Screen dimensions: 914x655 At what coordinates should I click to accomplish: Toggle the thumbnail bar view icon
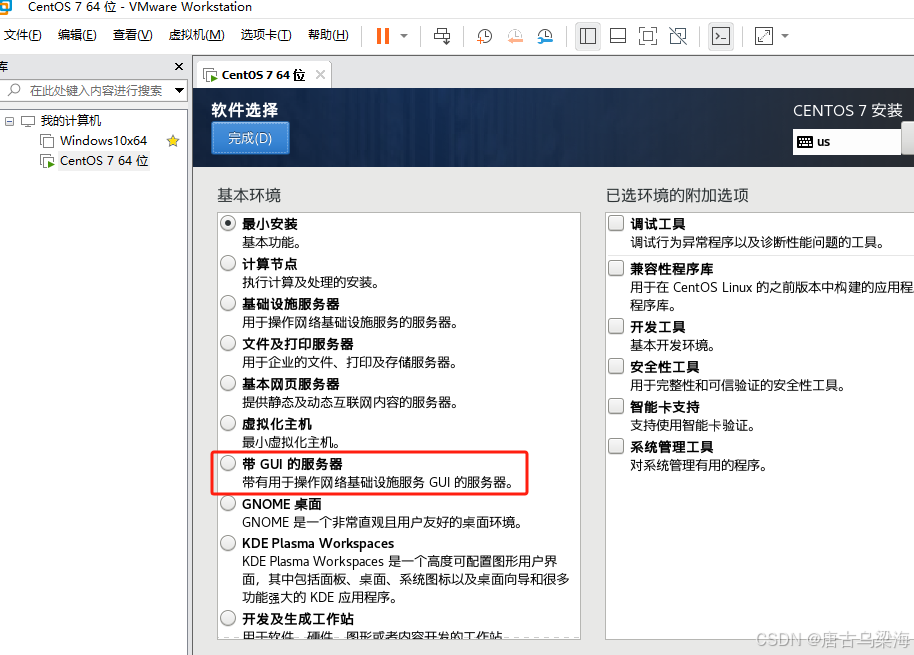click(618, 36)
